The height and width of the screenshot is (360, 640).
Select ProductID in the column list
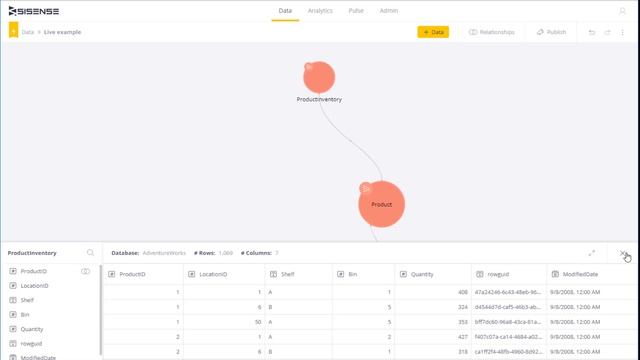34,271
